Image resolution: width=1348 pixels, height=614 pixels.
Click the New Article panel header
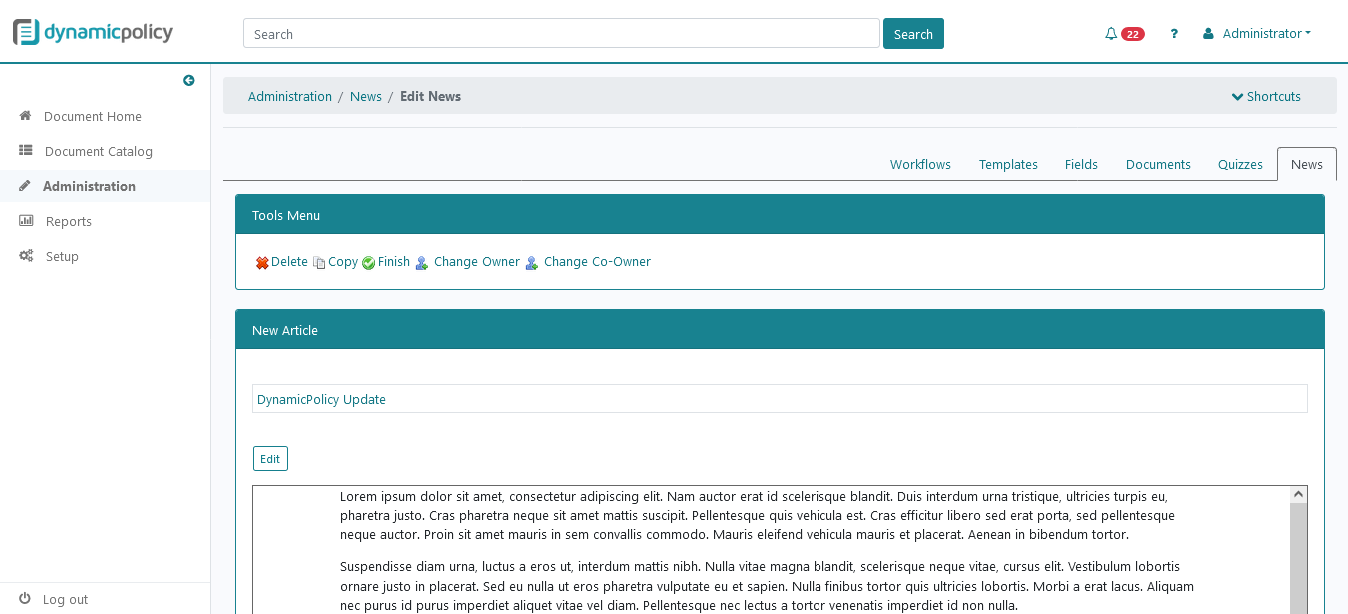[780, 330]
